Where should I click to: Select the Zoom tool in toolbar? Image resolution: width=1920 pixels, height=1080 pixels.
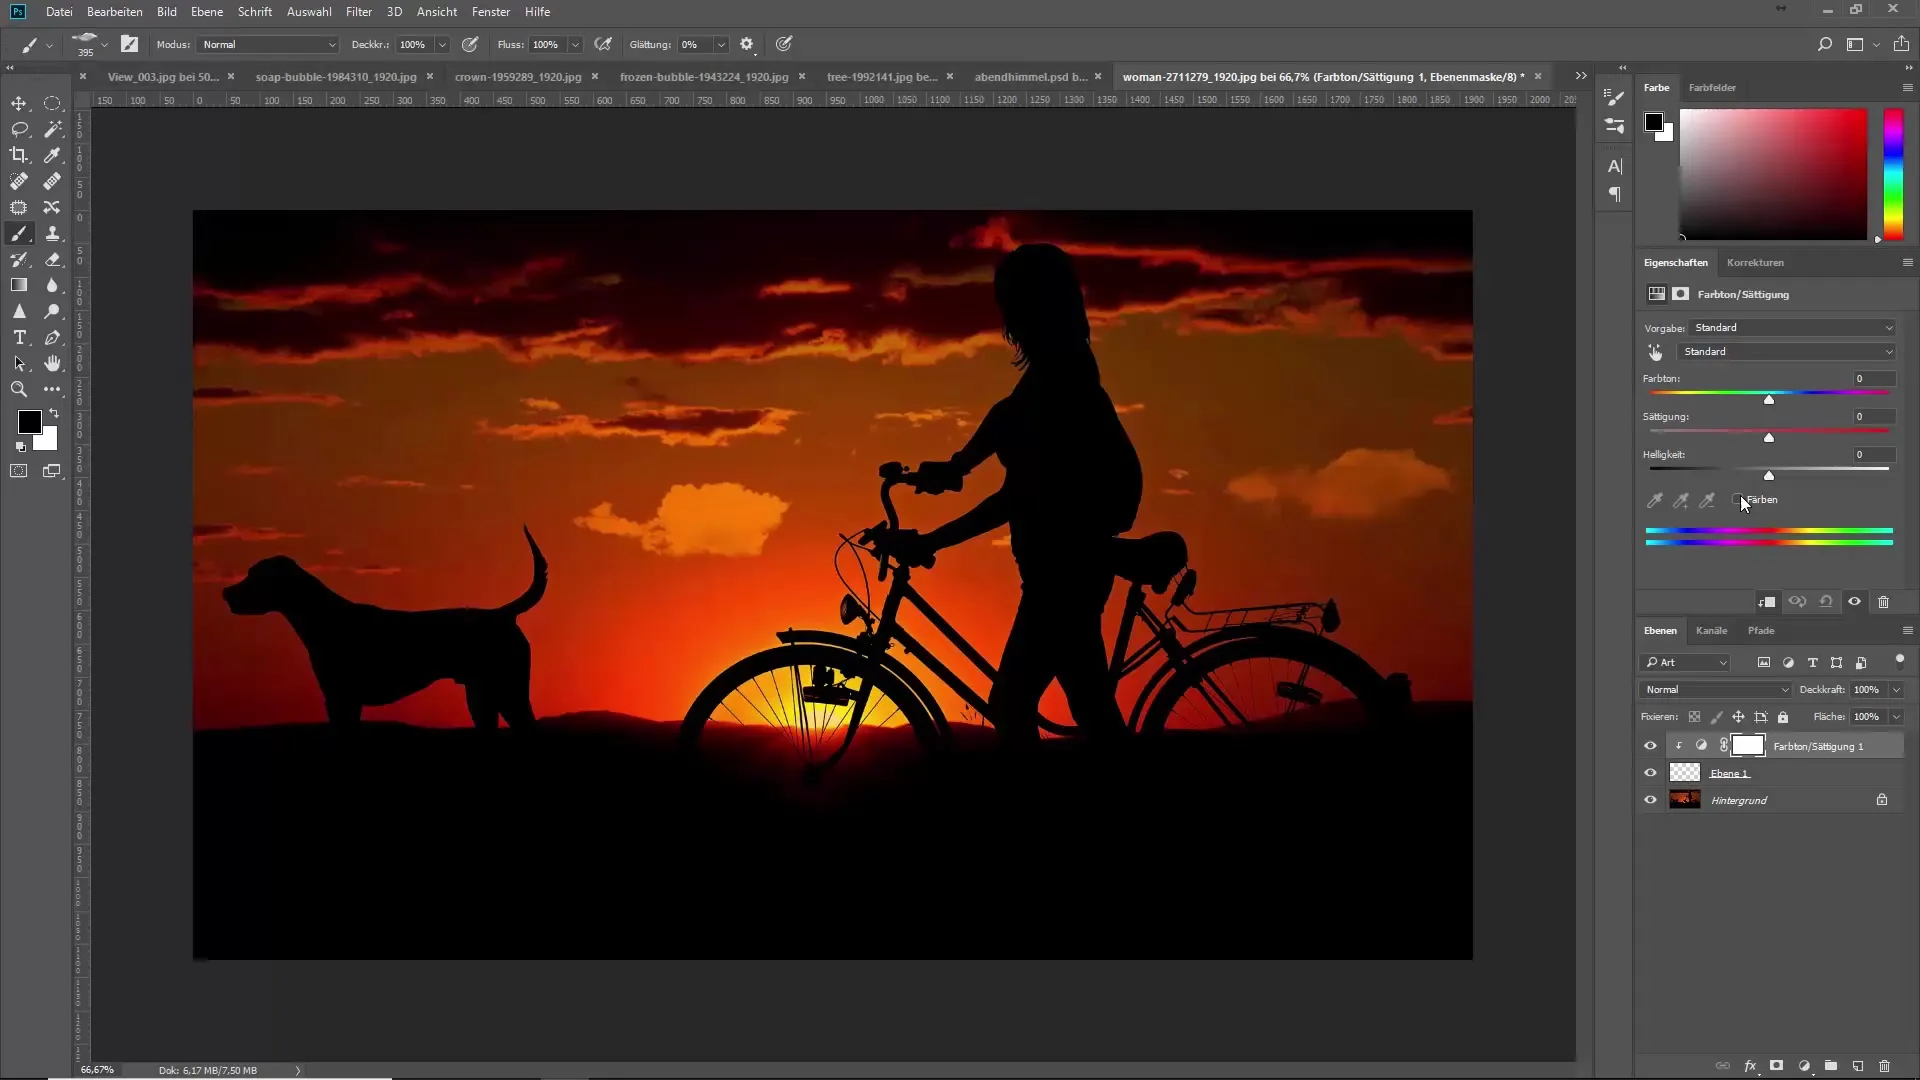(19, 390)
